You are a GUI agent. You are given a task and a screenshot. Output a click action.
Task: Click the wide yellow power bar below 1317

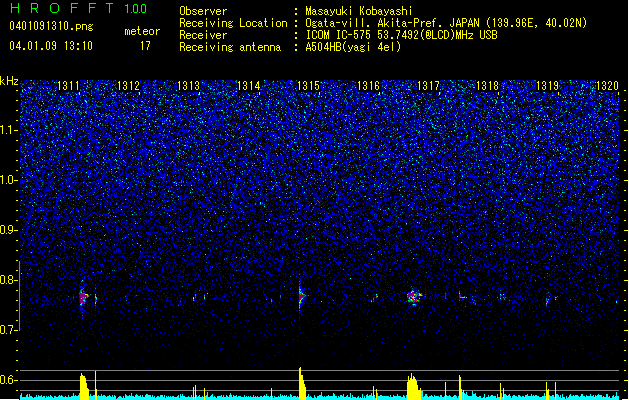pos(413,386)
